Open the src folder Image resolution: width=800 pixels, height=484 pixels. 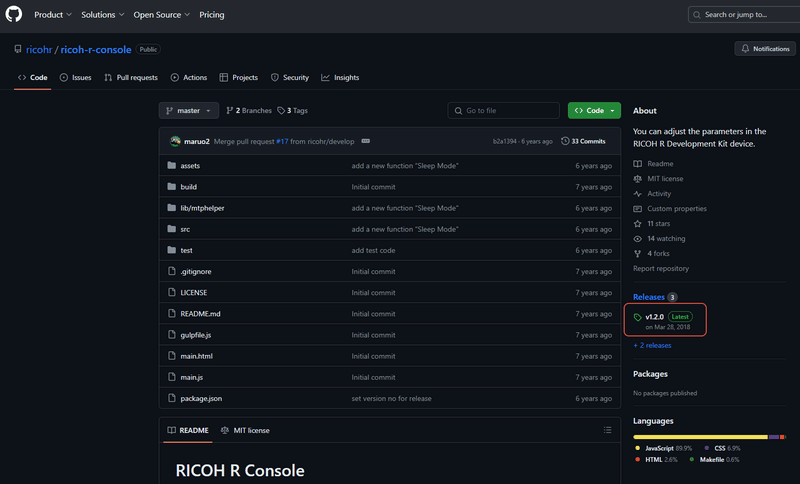(185, 230)
